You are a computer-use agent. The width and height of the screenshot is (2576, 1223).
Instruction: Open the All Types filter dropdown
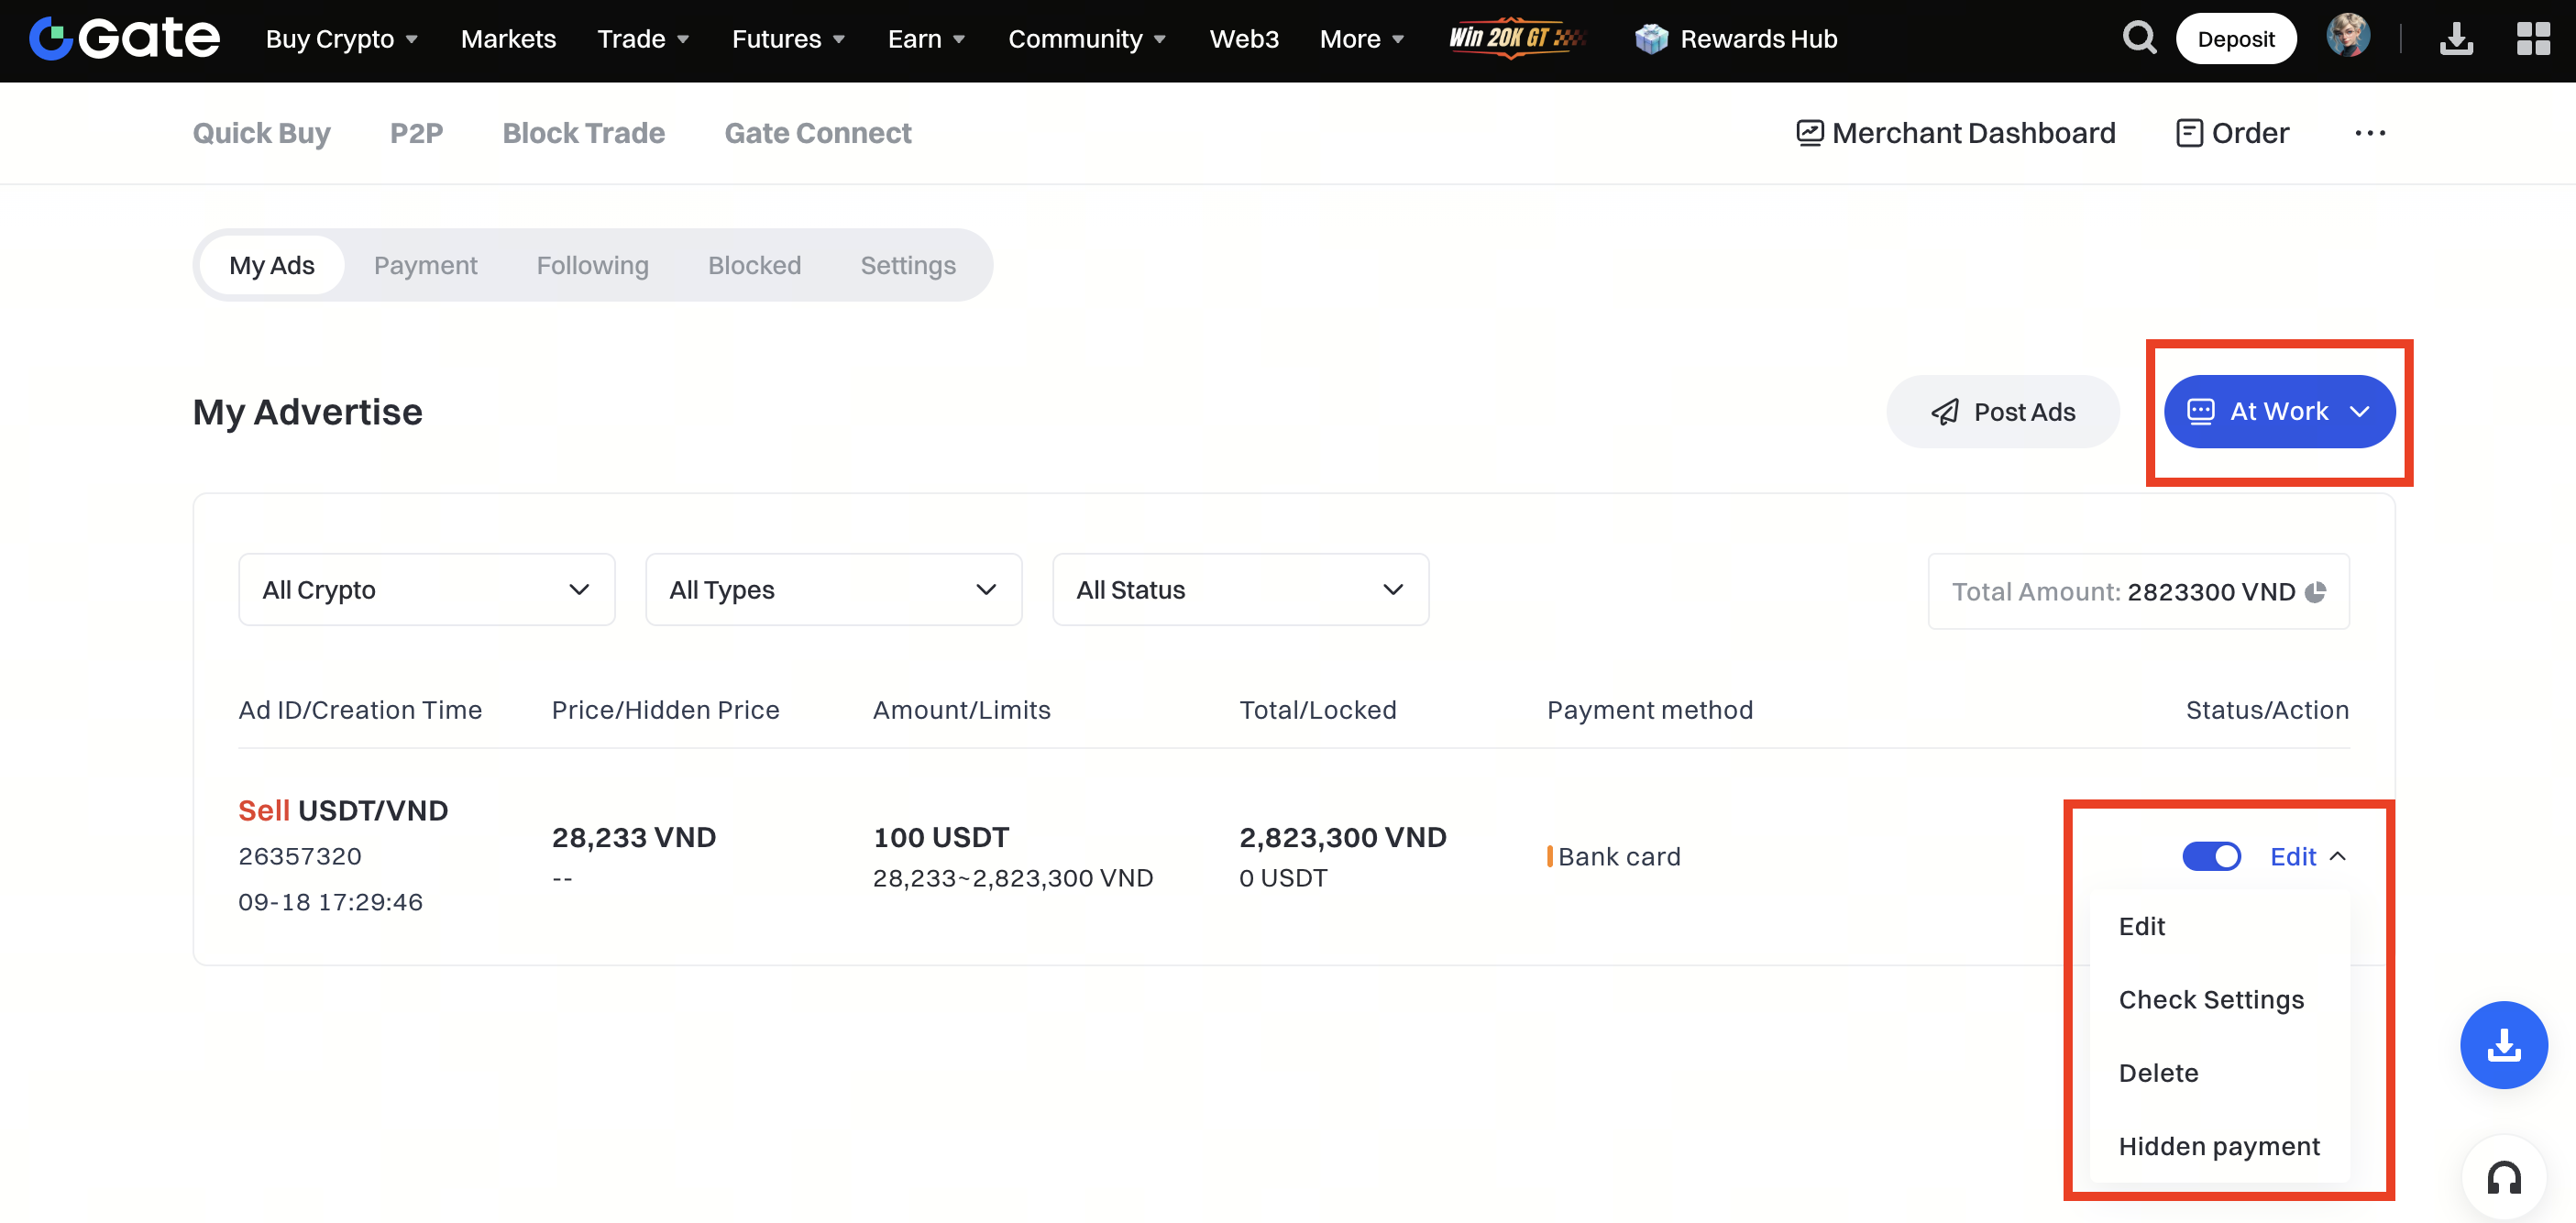[833, 590]
